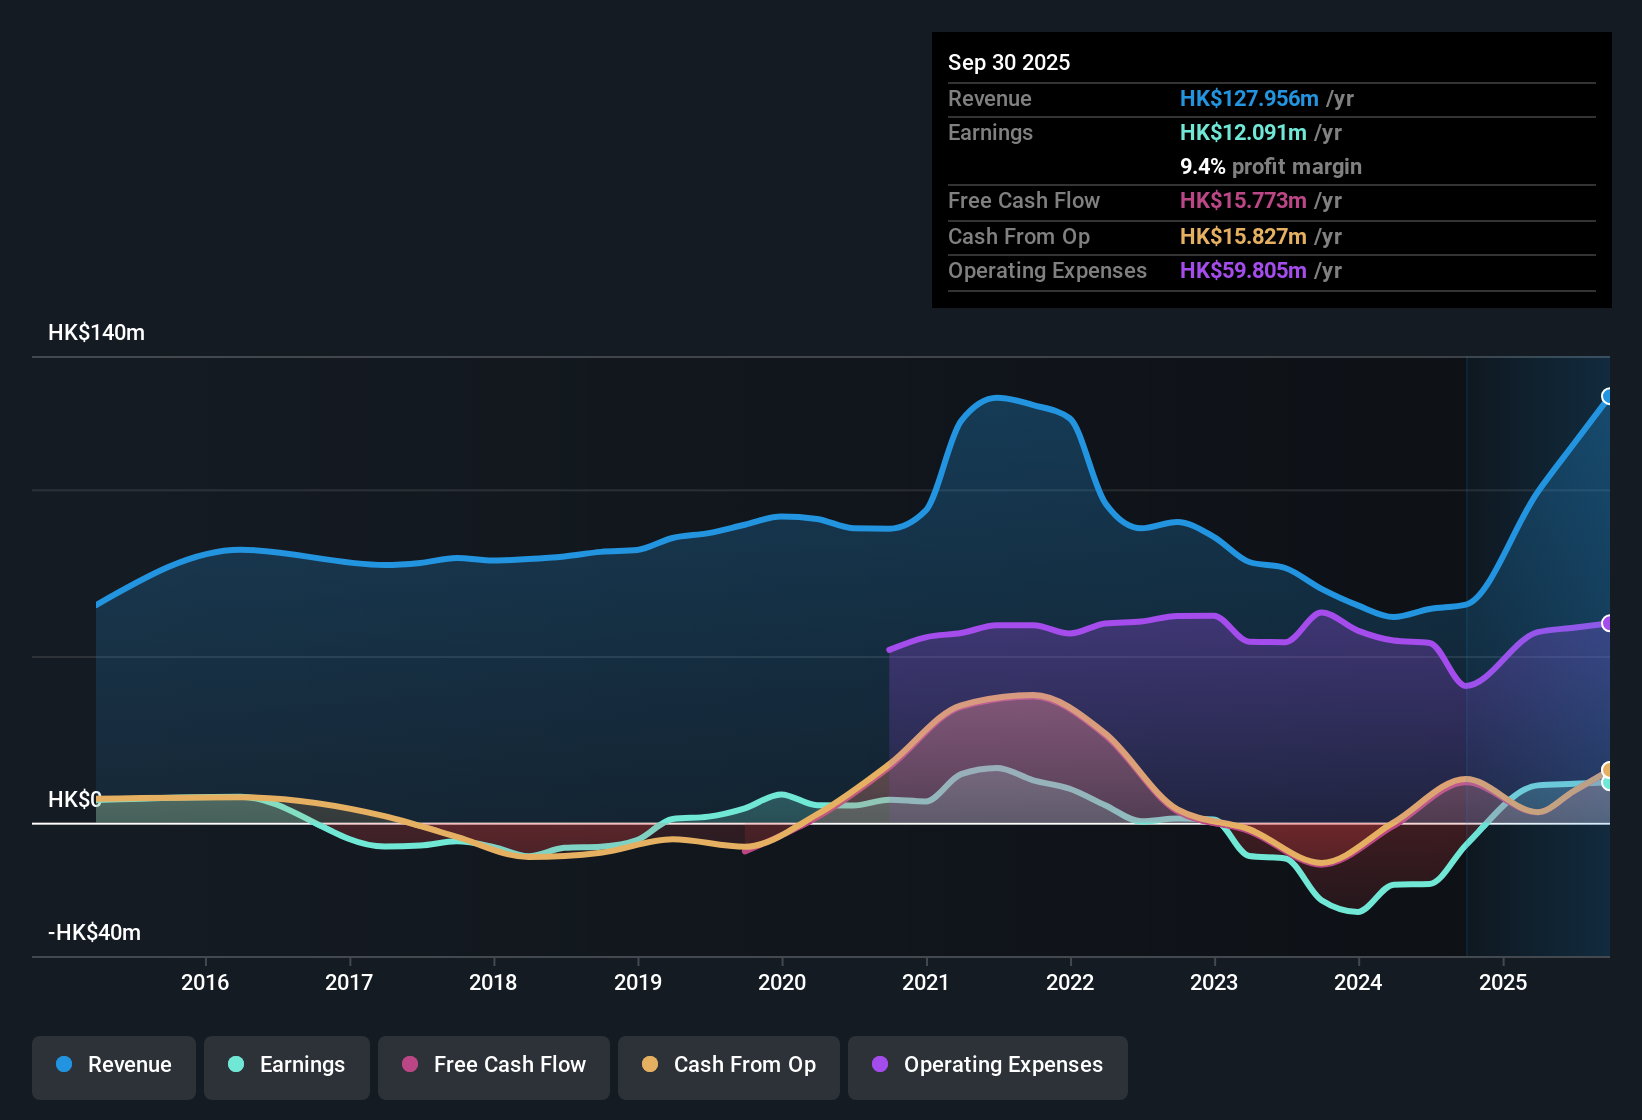The width and height of the screenshot is (1642, 1120).
Task: Select the Revenue endpoint marker on chart
Action: tap(1608, 397)
